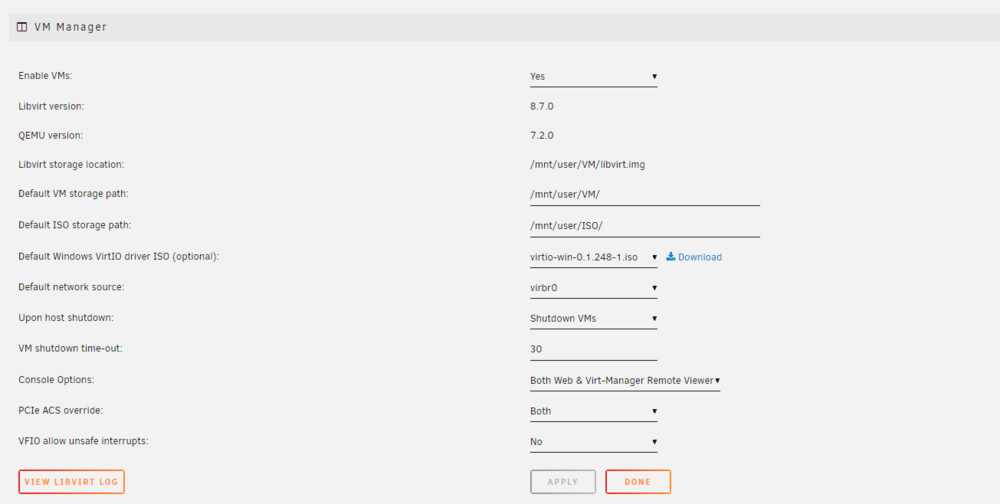Click the Default network source label
This screenshot has width=1000, height=504.
click(x=71, y=287)
